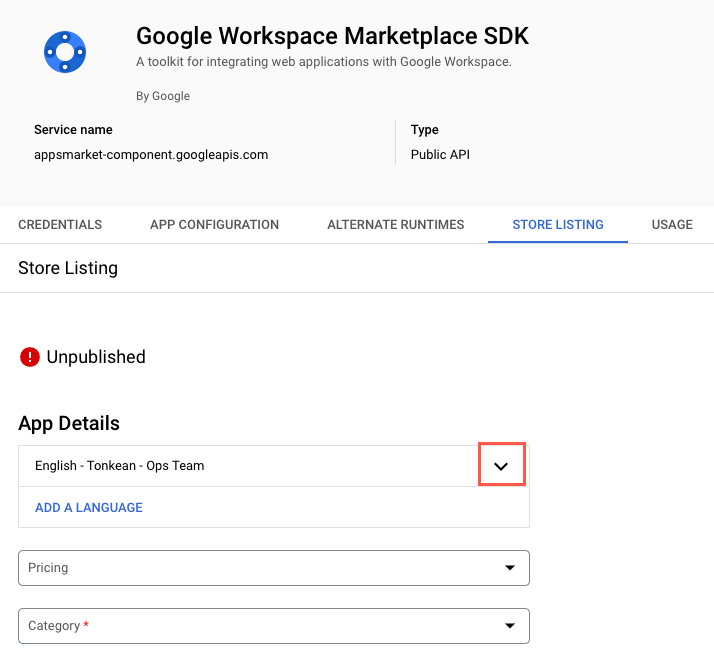Click the appsmarket-component.googleapis.com service name
The image size is (714, 671).
click(151, 155)
